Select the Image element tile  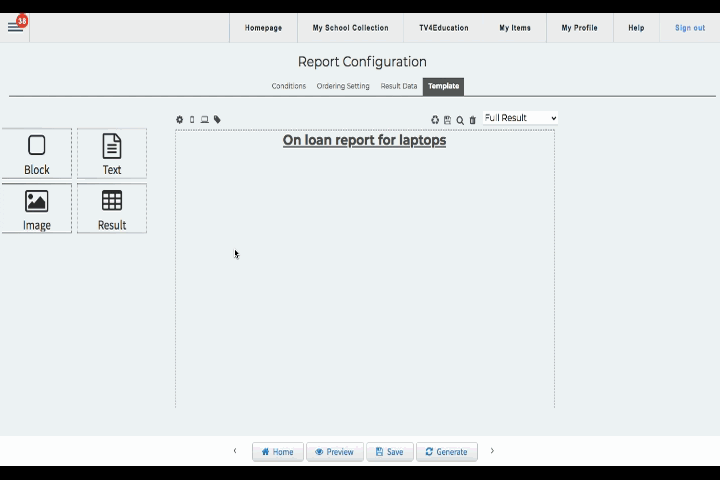pyautogui.click(x=37, y=209)
